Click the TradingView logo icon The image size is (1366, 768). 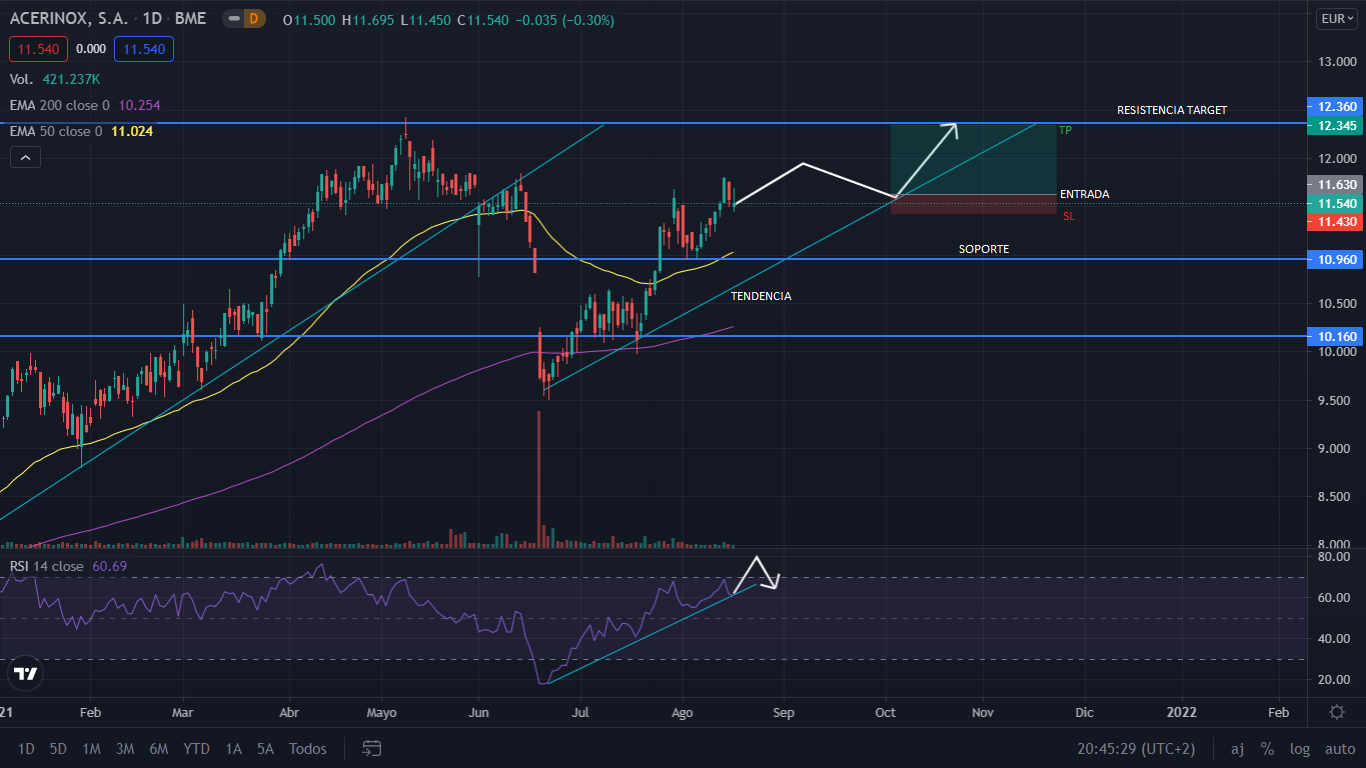(26, 673)
